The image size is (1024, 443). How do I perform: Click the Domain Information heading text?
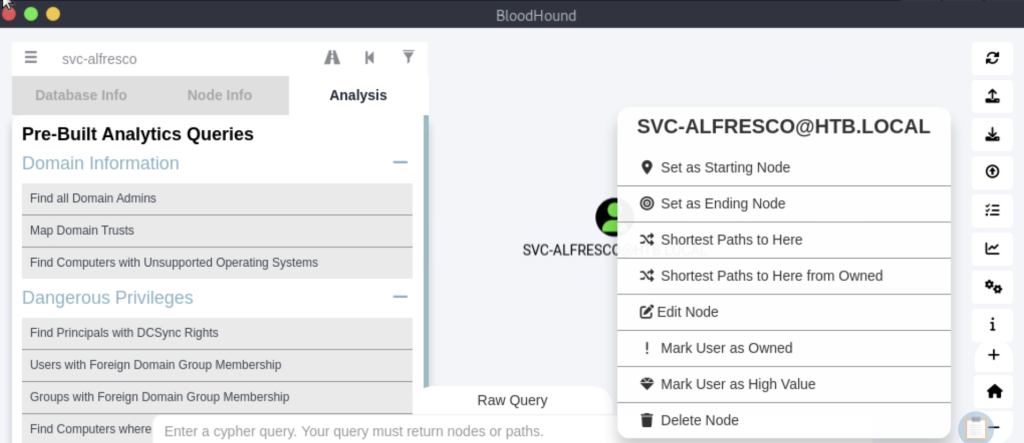pyautogui.click(x=101, y=163)
